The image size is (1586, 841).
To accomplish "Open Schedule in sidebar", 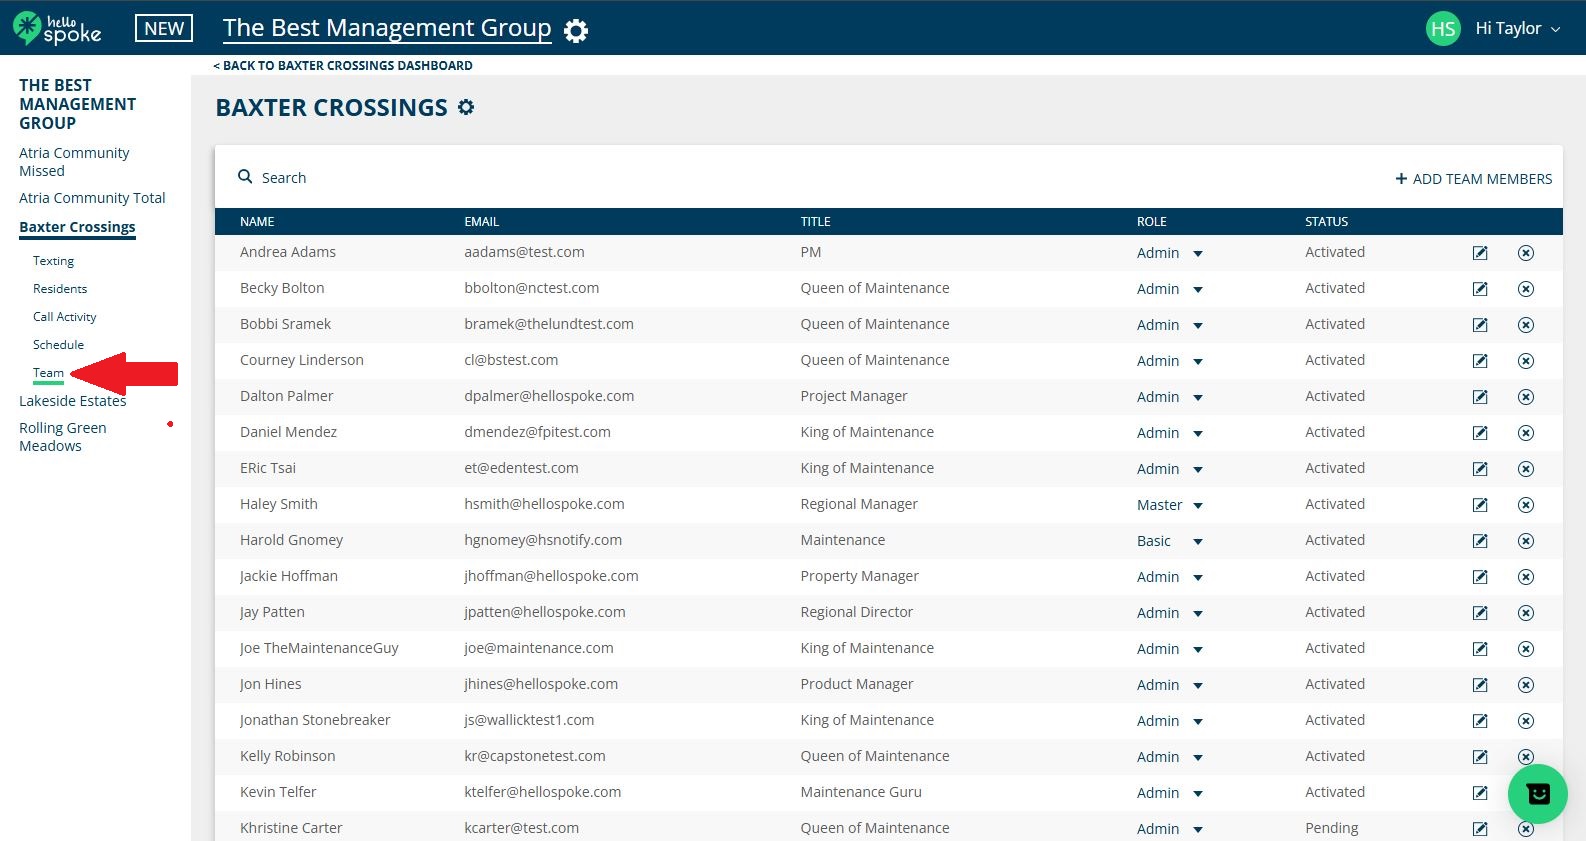I will pyautogui.click(x=58, y=345).
